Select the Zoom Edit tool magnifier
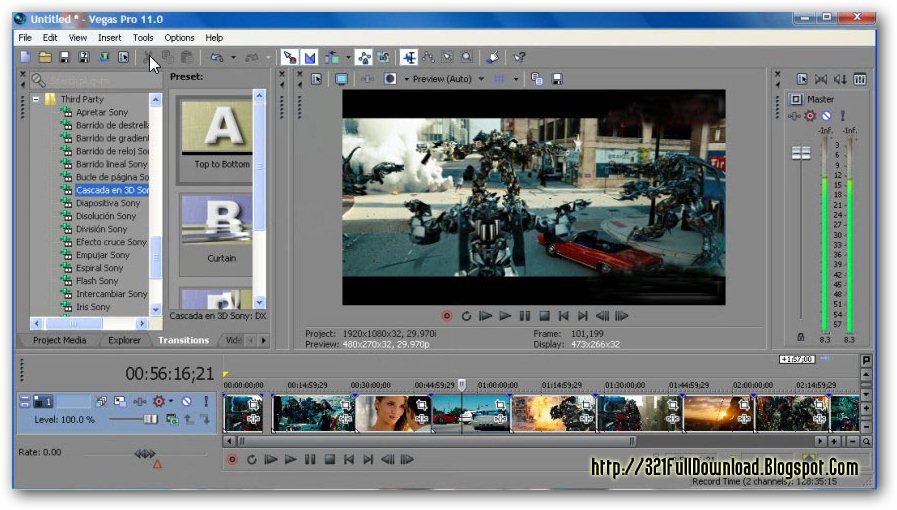The width and height of the screenshot is (897, 510). (467, 57)
